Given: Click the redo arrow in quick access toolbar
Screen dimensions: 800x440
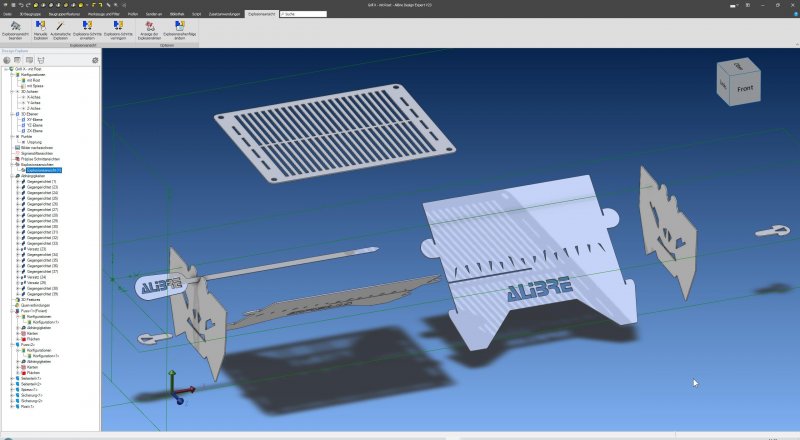Looking at the screenshot, I should tap(28, 5).
